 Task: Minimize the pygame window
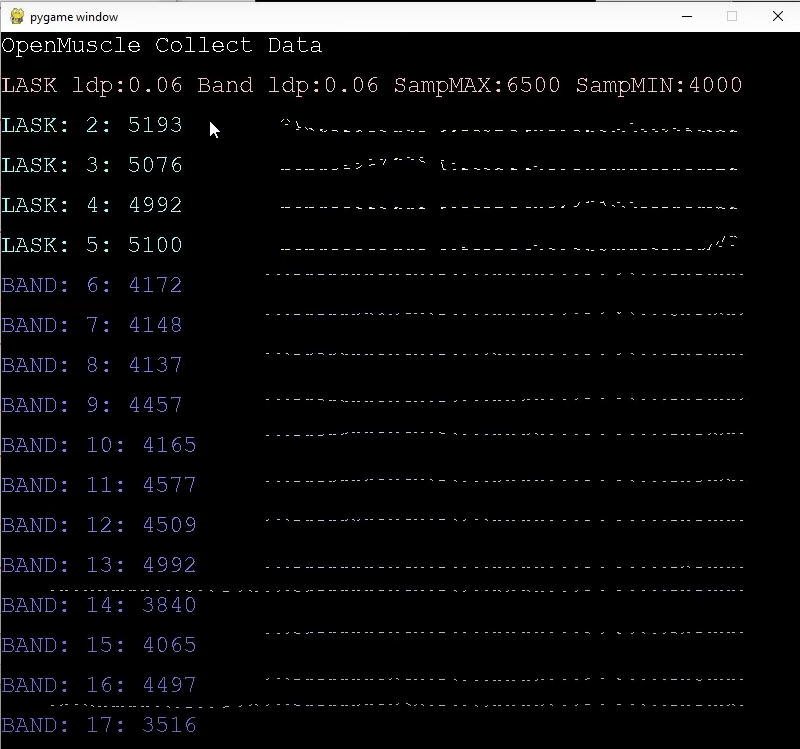pyautogui.click(x=687, y=17)
